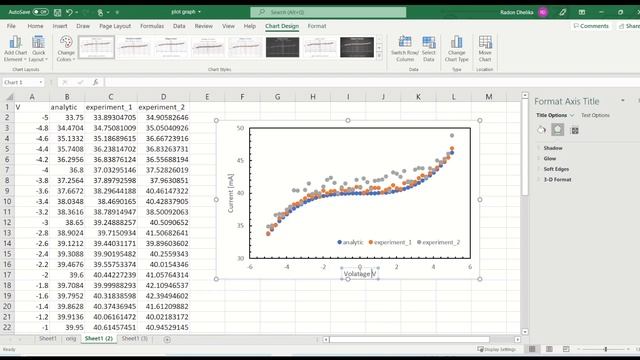
Task: Add a new sheet with plus icon
Action: (x=167, y=339)
